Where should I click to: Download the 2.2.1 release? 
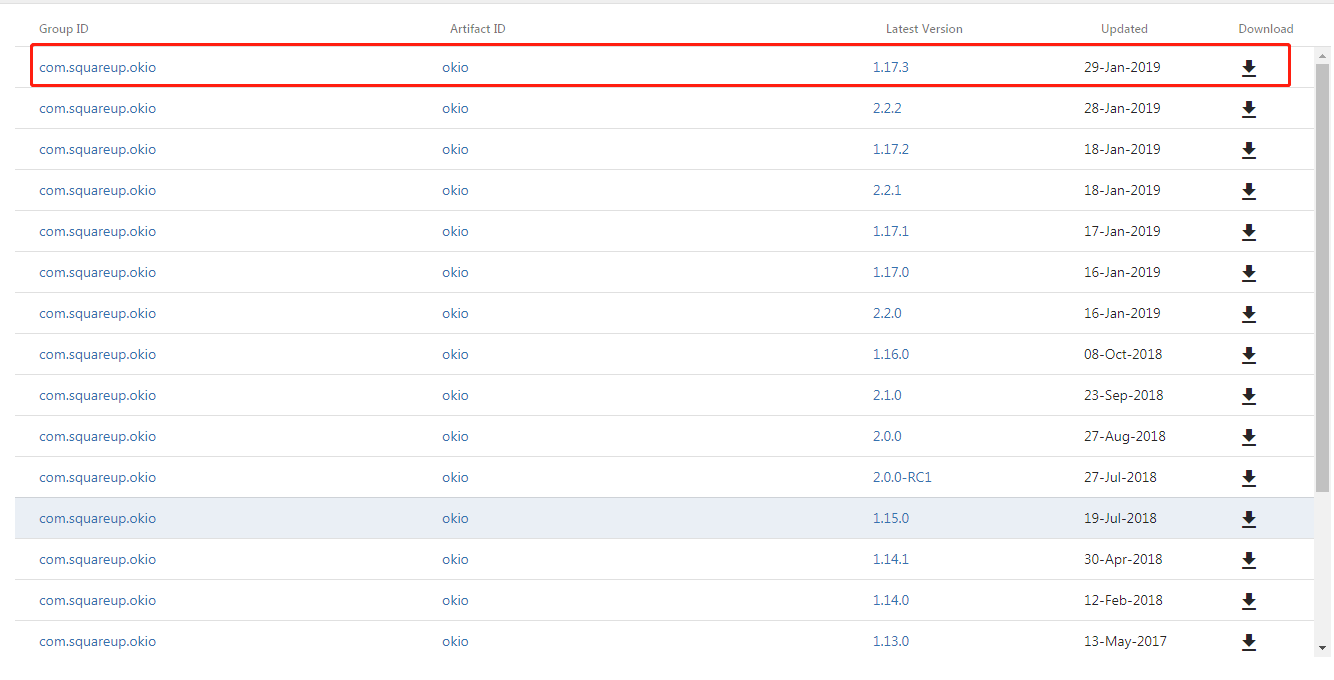click(1248, 191)
